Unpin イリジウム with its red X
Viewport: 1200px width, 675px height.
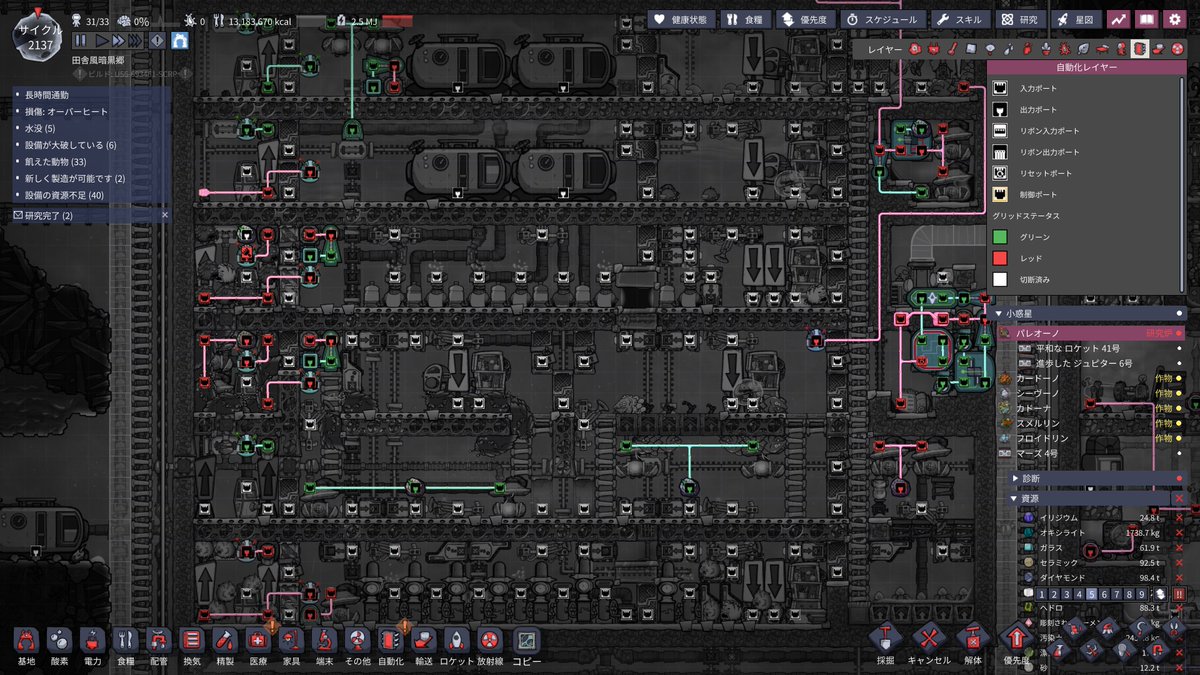click(1179, 518)
